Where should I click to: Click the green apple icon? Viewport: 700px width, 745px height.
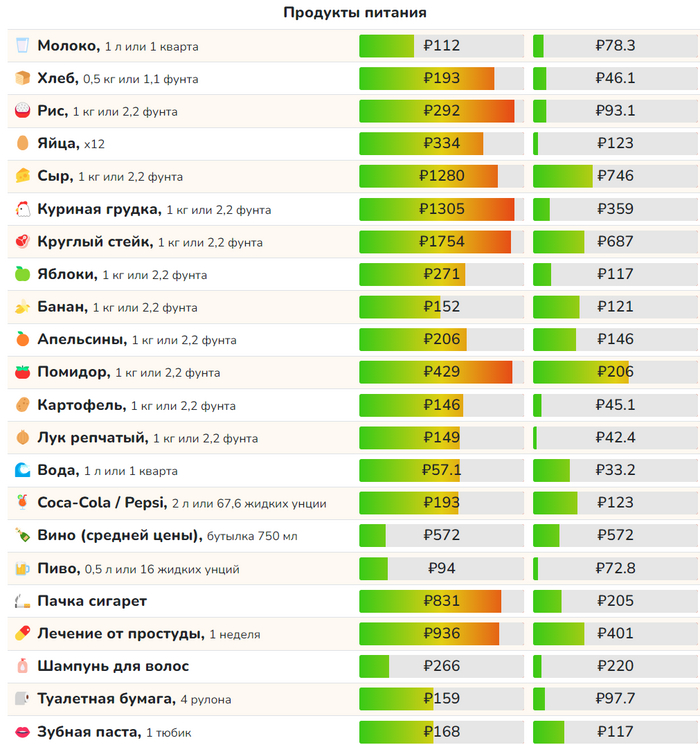coord(22,274)
